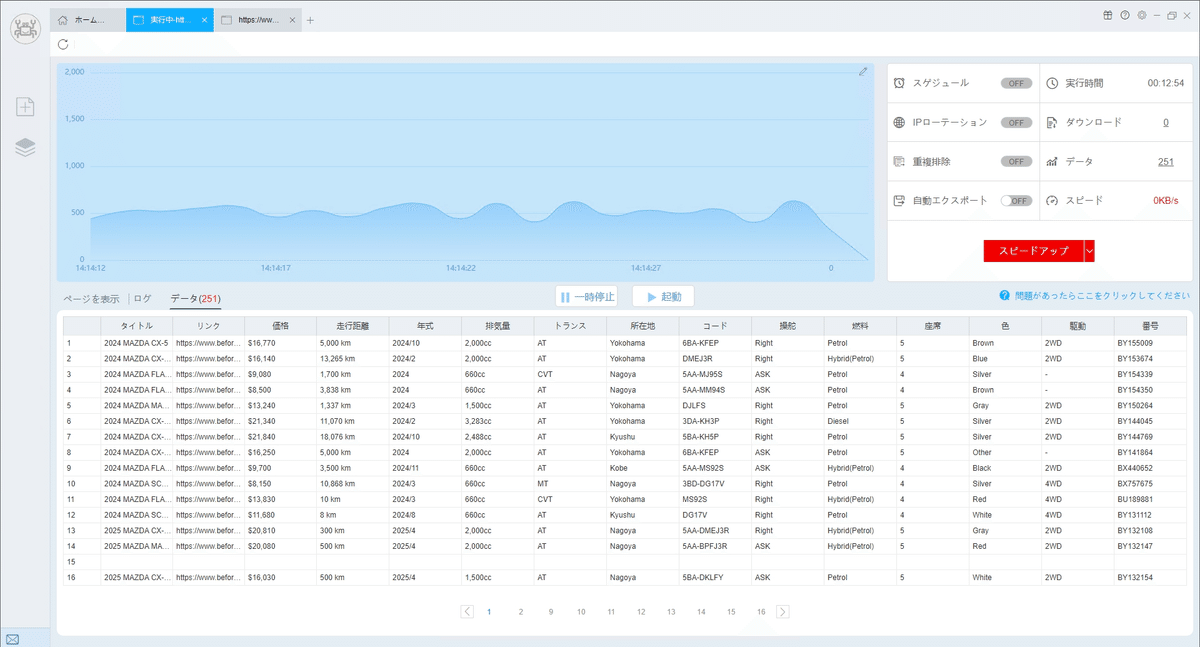Click the refresh reload icon
Viewport: 1200px width, 647px height.
click(64, 44)
